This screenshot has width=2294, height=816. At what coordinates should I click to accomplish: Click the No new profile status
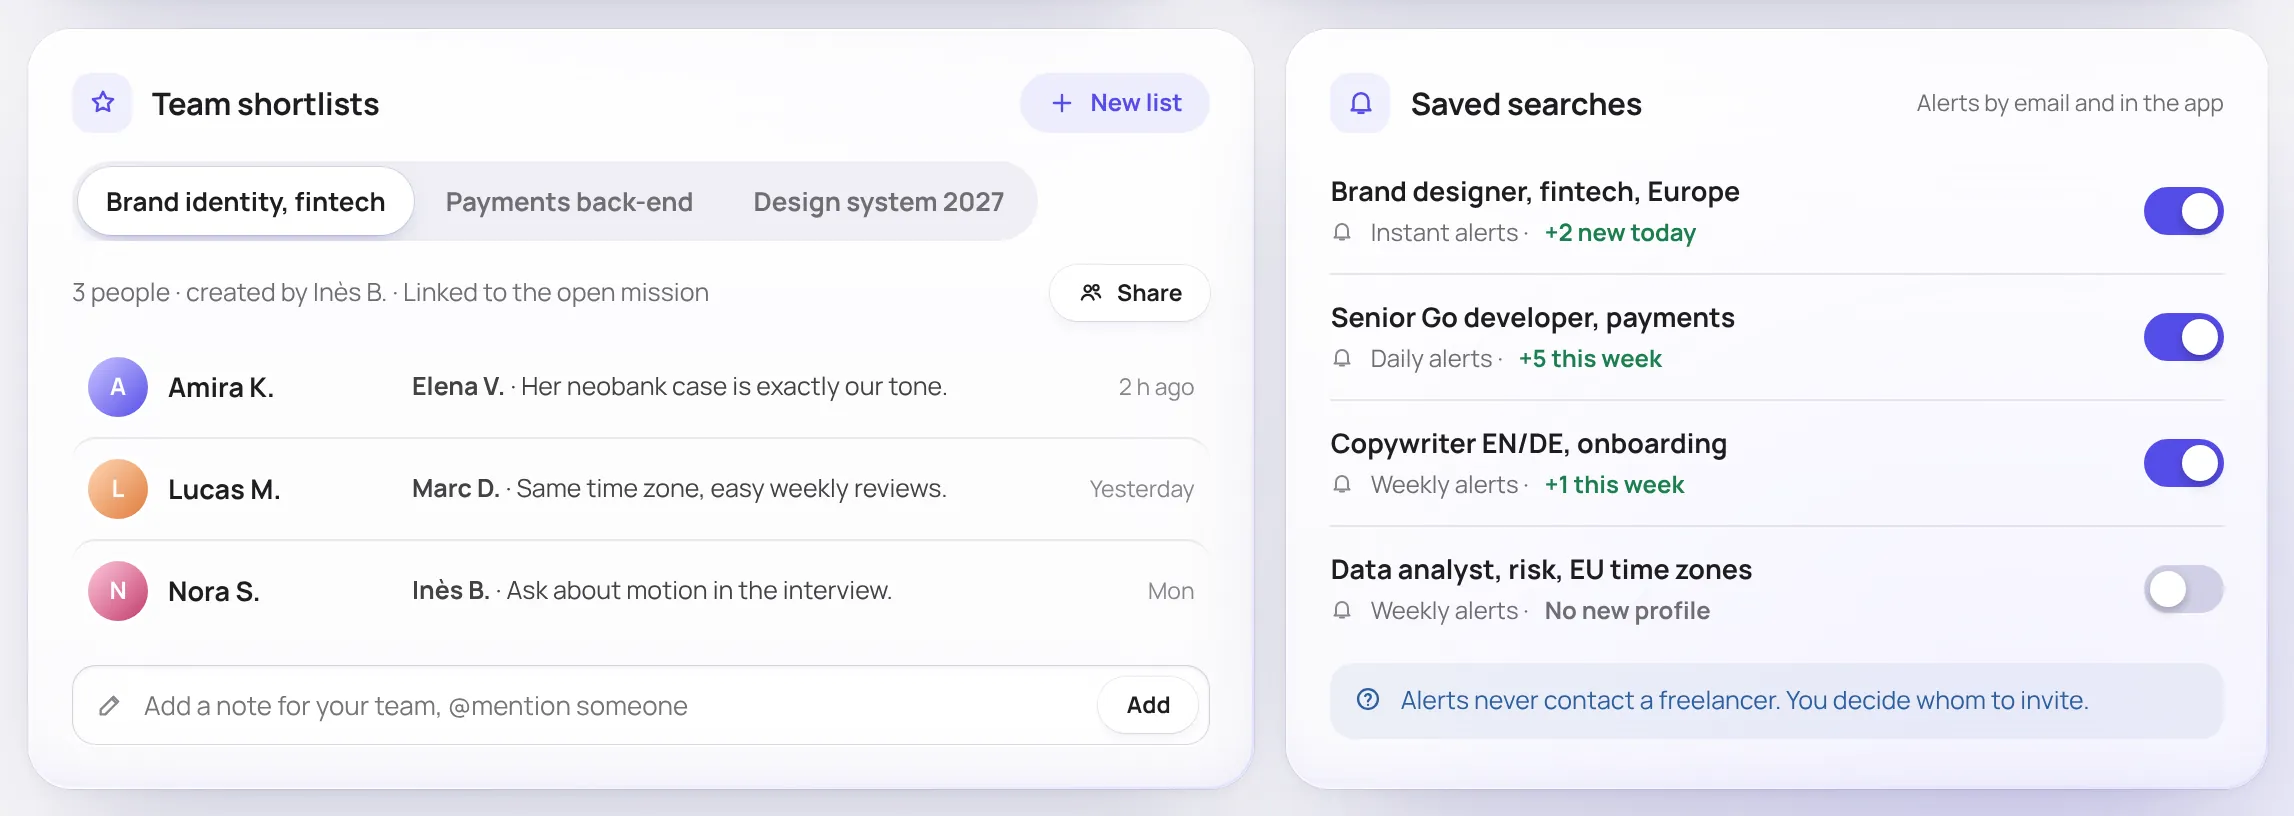pyautogui.click(x=1627, y=611)
